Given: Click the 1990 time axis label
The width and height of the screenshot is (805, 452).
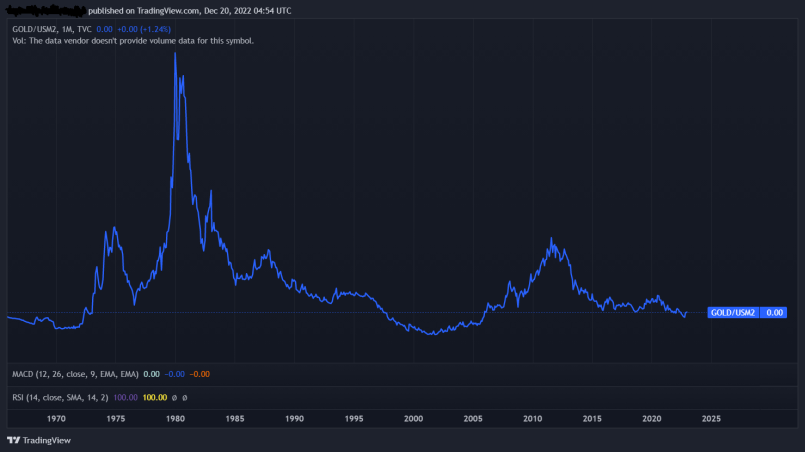Looking at the screenshot, I should (x=294, y=419).
